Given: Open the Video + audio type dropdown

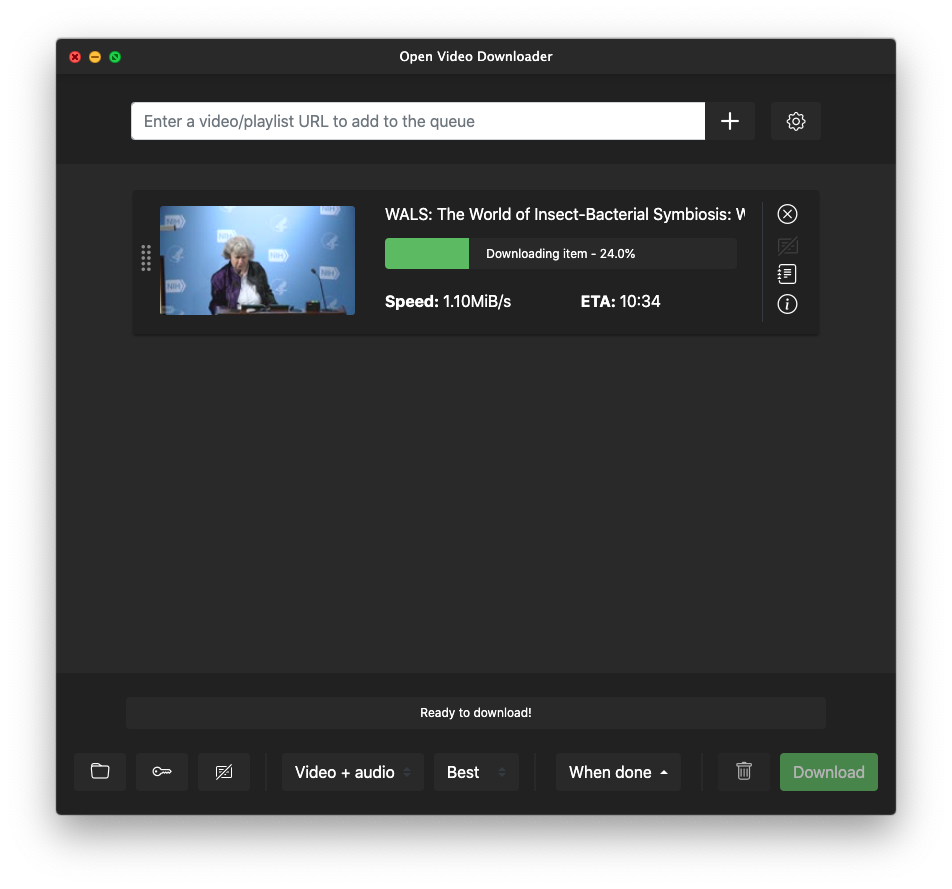Looking at the screenshot, I should point(352,772).
